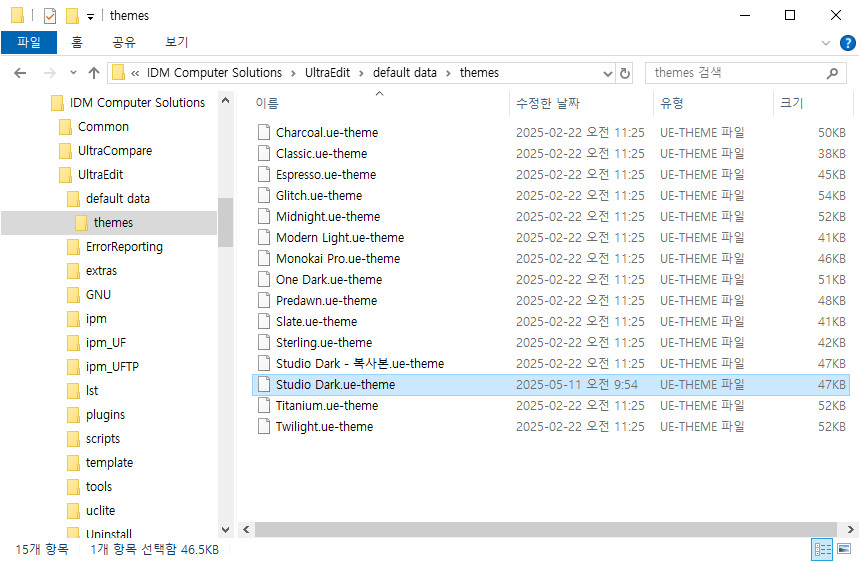Open ipm_UFTP folder in tree

[112, 367]
